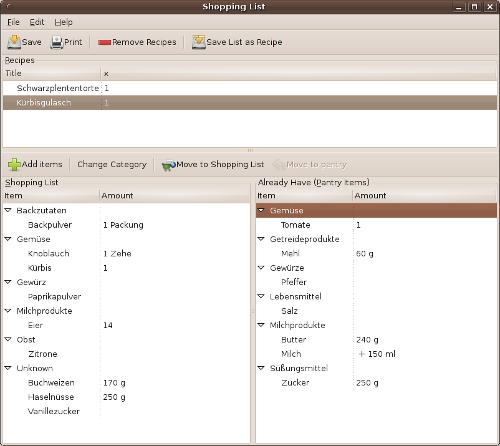The width and height of the screenshot is (500, 446).
Task: Collapse the Getreideprodukte pantry category
Action: point(261,239)
